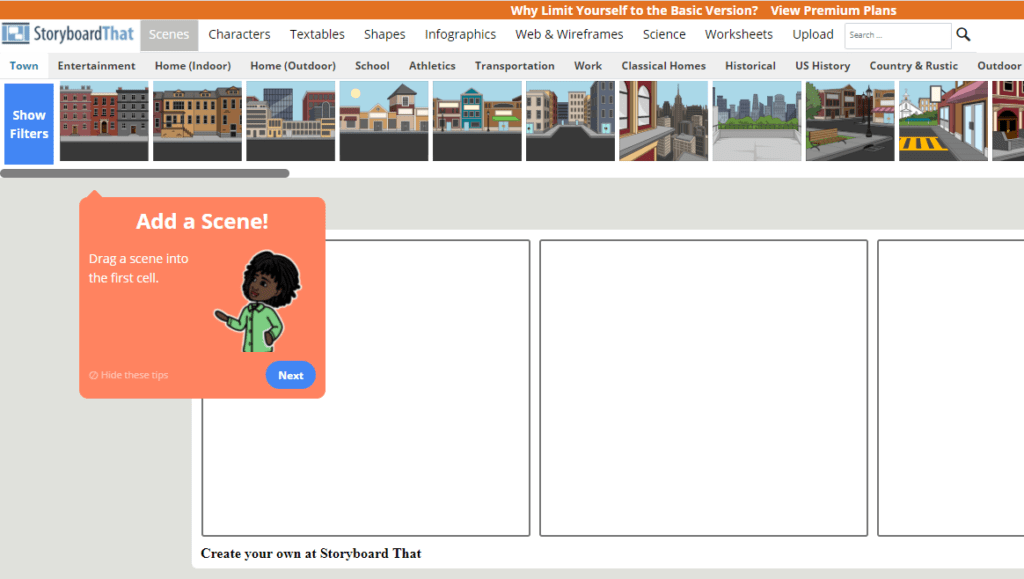Click the scene thumbnails horizontal scrollbar

tap(144, 174)
